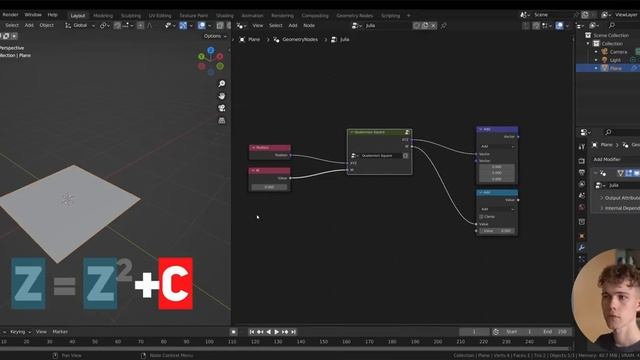Open the Global transform orientation dropdown
Screen dimensions: 640x360
(80, 25)
